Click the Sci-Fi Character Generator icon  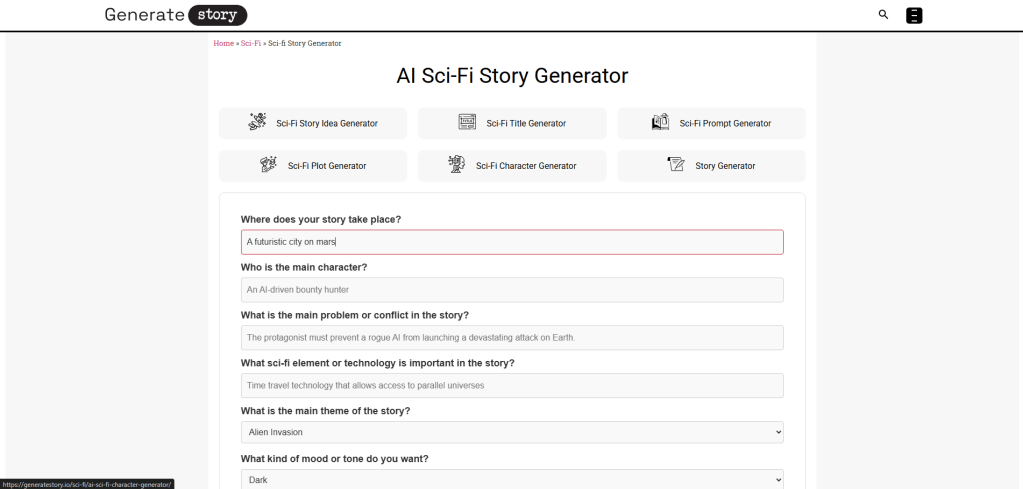click(456, 165)
